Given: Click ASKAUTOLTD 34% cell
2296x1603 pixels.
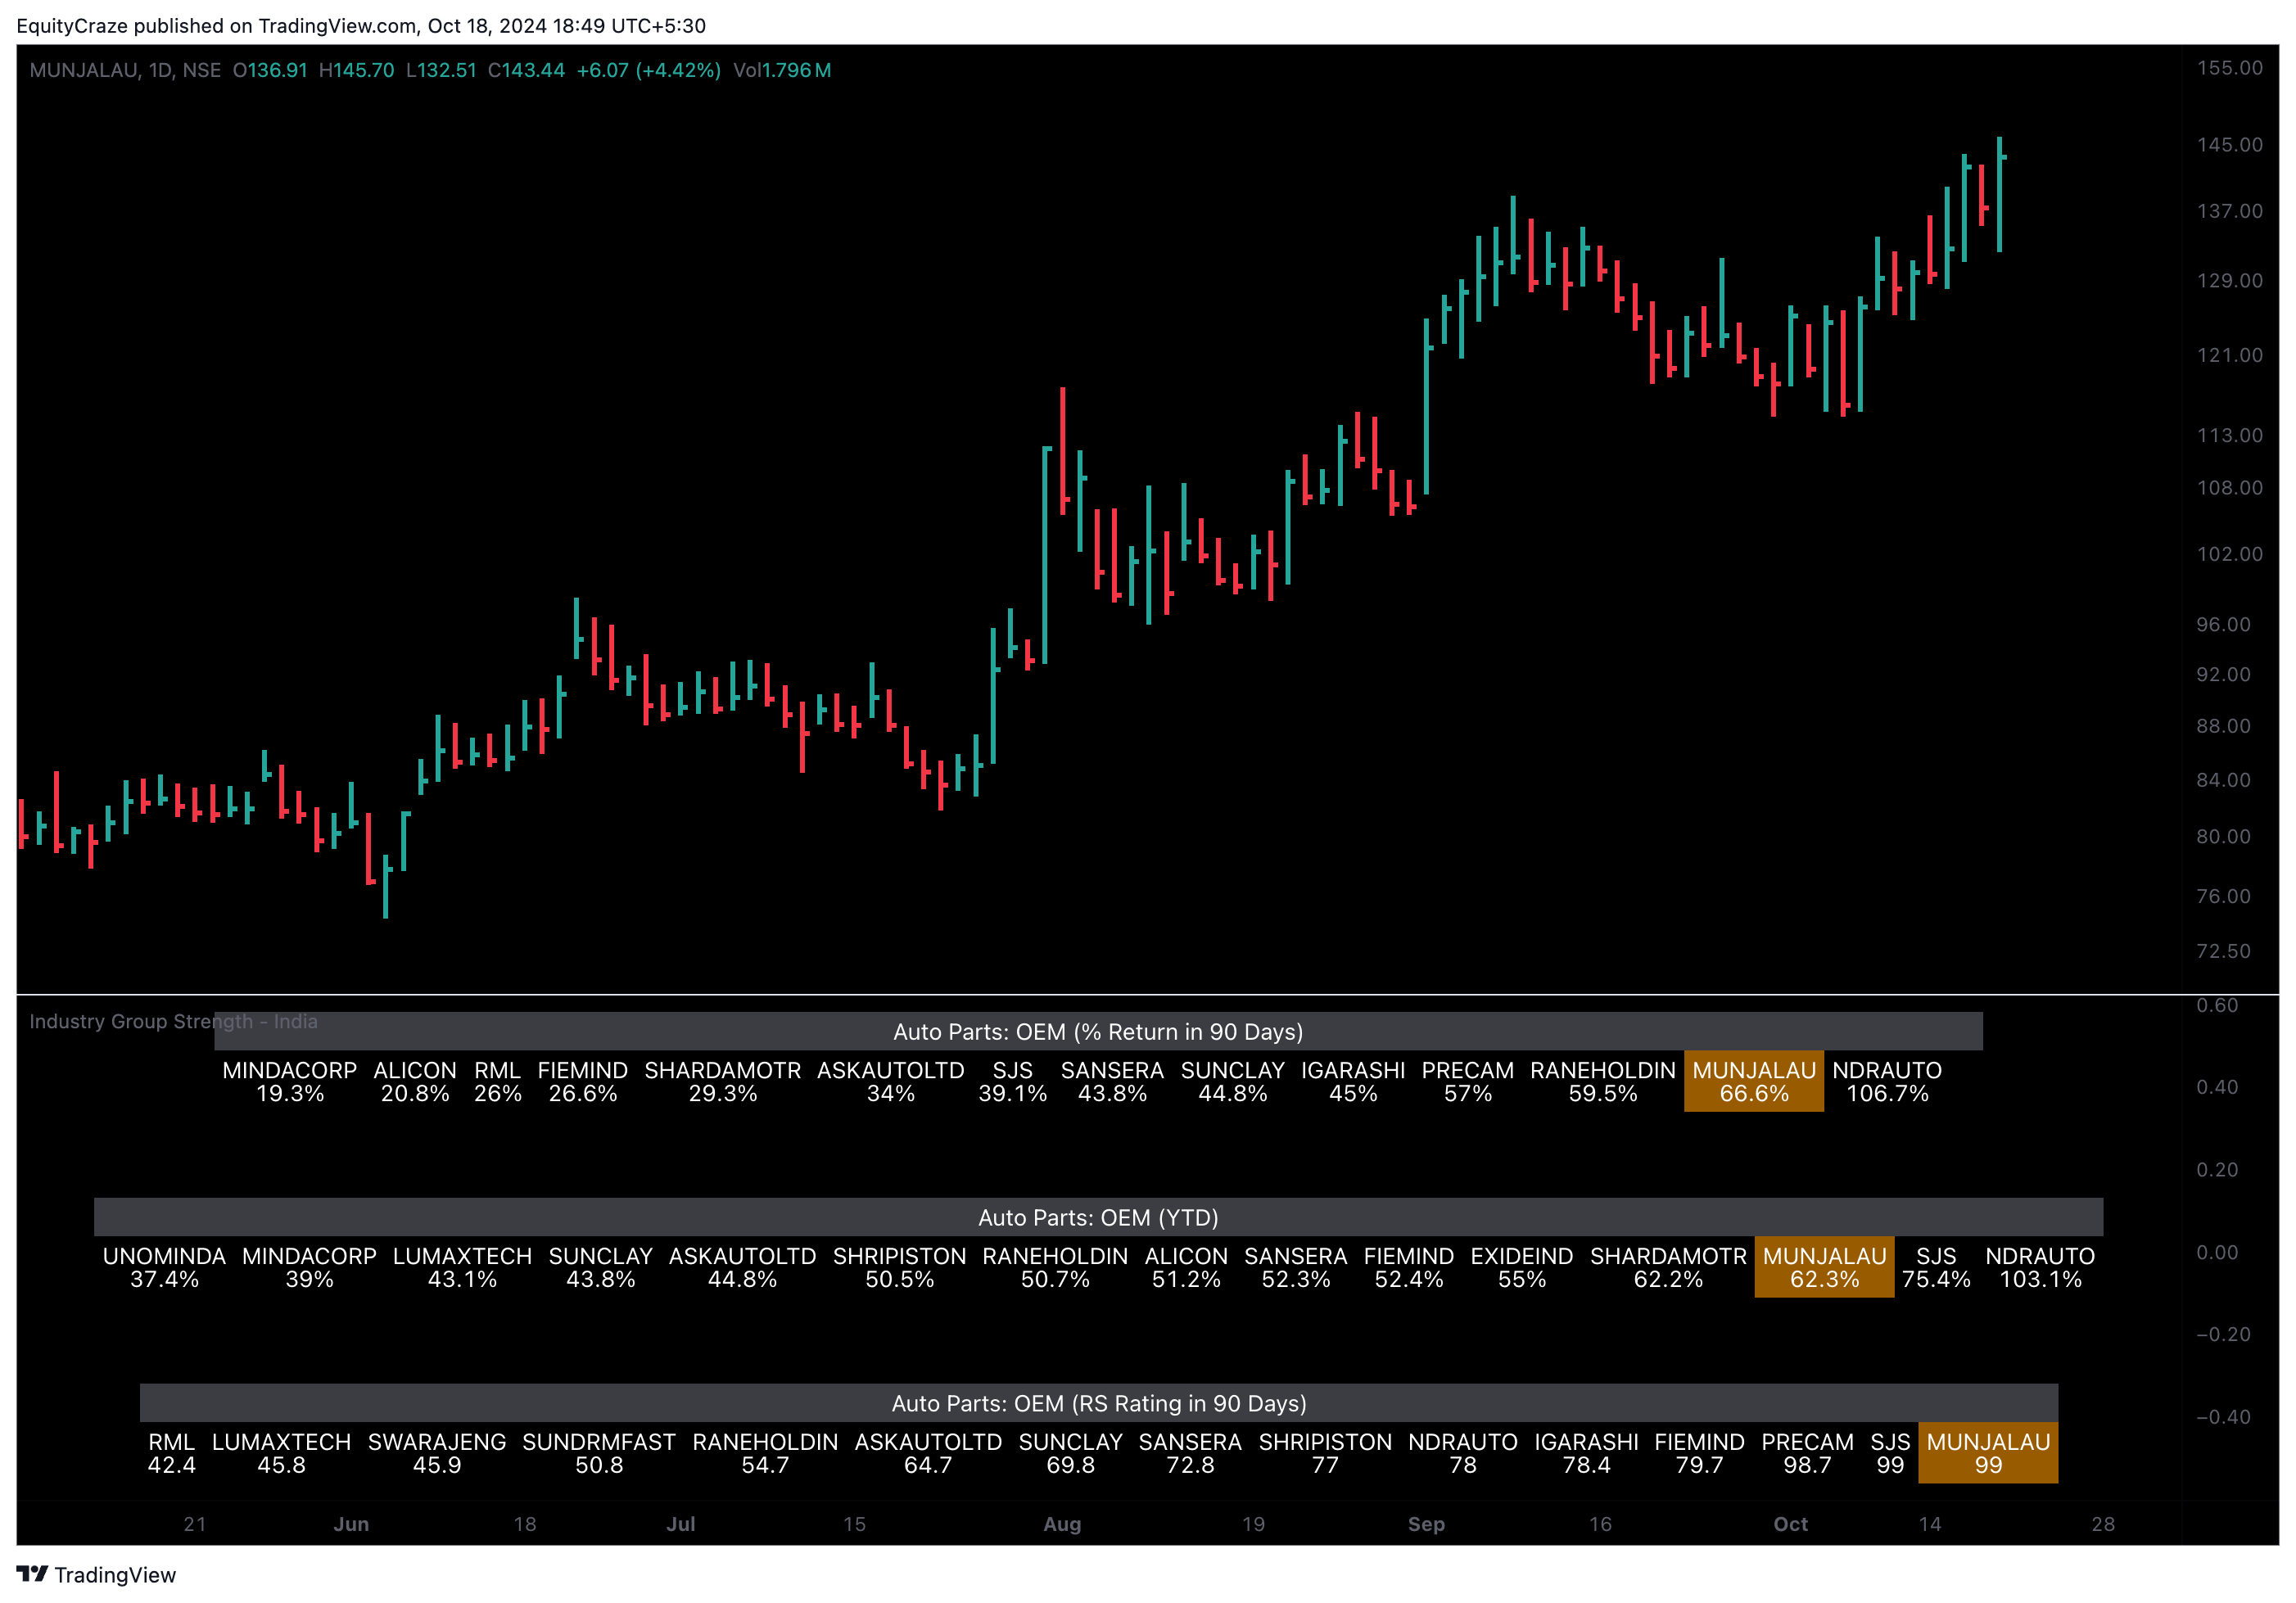Looking at the screenshot, I should [x=891, y=1081].
